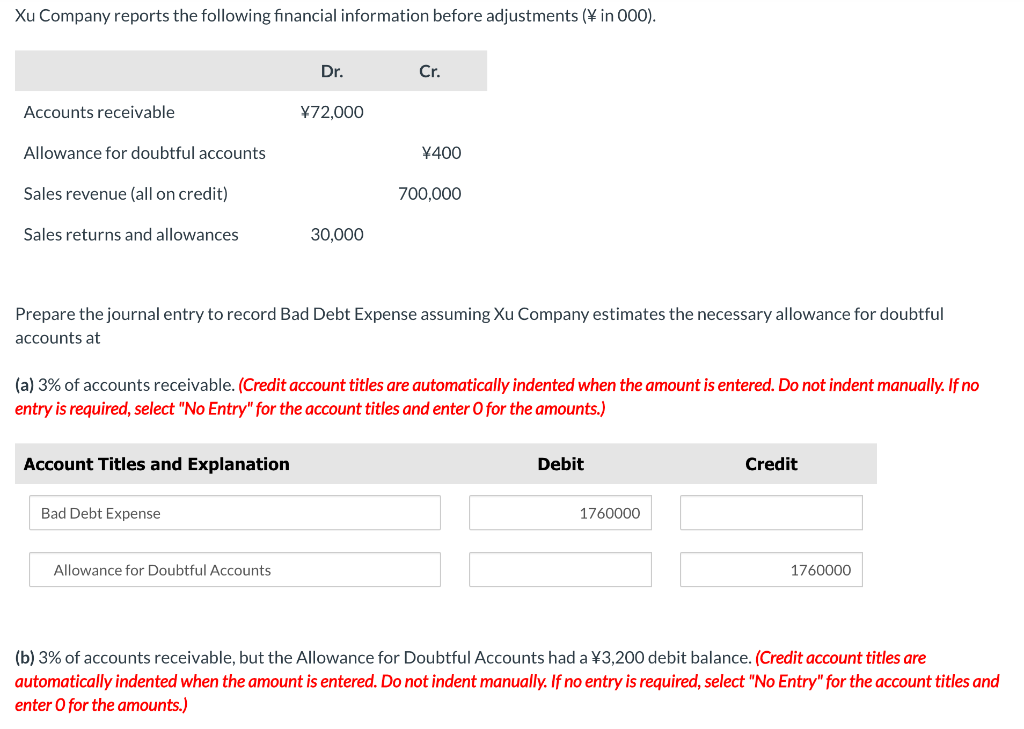This screenshot has width=1024, height=729.
Task: Select the Sales revenue (all on credit) label
Action: (125, 193)
